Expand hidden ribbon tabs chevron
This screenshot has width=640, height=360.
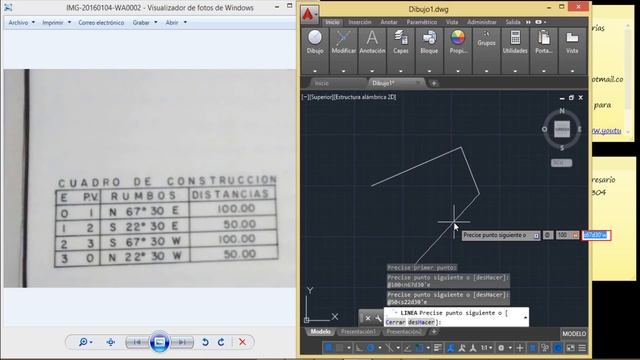[528, 22]
